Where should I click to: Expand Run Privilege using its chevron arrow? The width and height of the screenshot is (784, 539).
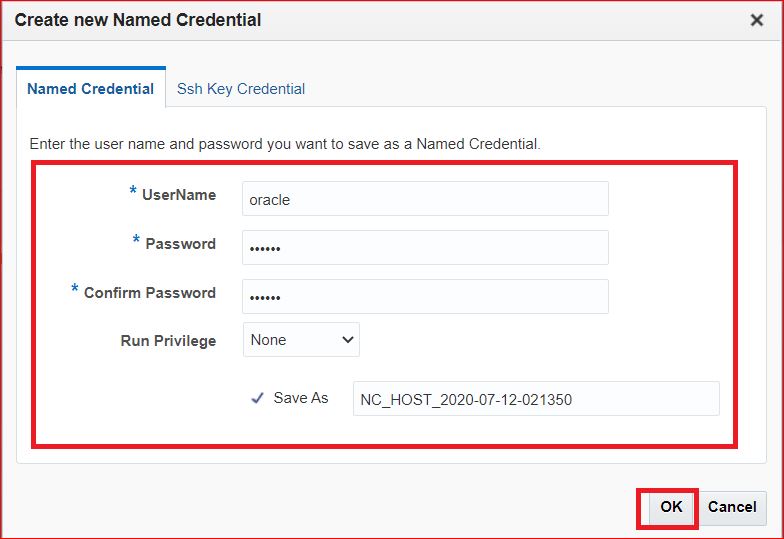coord(348,340)
